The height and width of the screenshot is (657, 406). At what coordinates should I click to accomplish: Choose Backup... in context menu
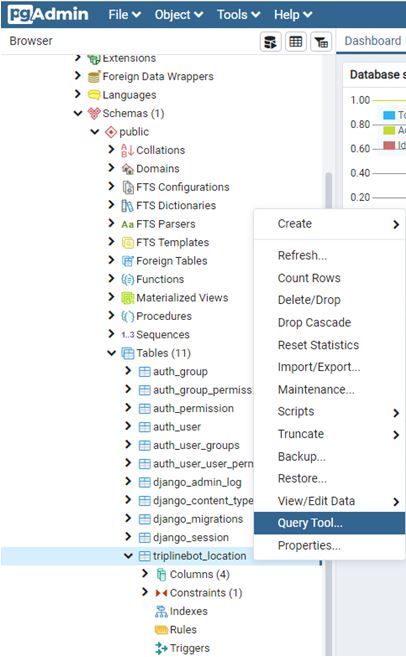[x=329, y=456]
